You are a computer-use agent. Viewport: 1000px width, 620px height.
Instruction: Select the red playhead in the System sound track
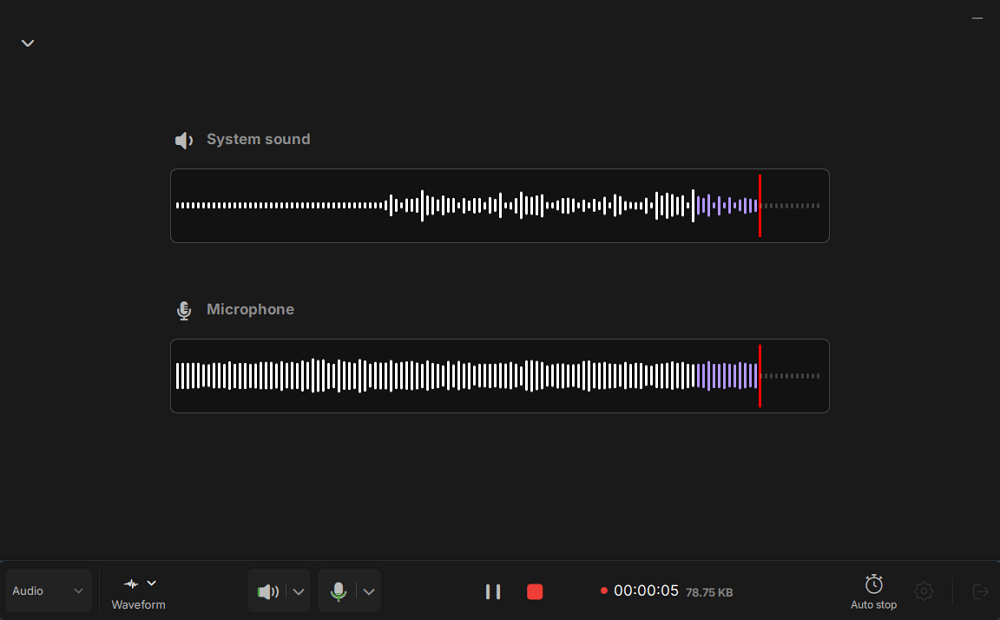(x=760, y=205)
